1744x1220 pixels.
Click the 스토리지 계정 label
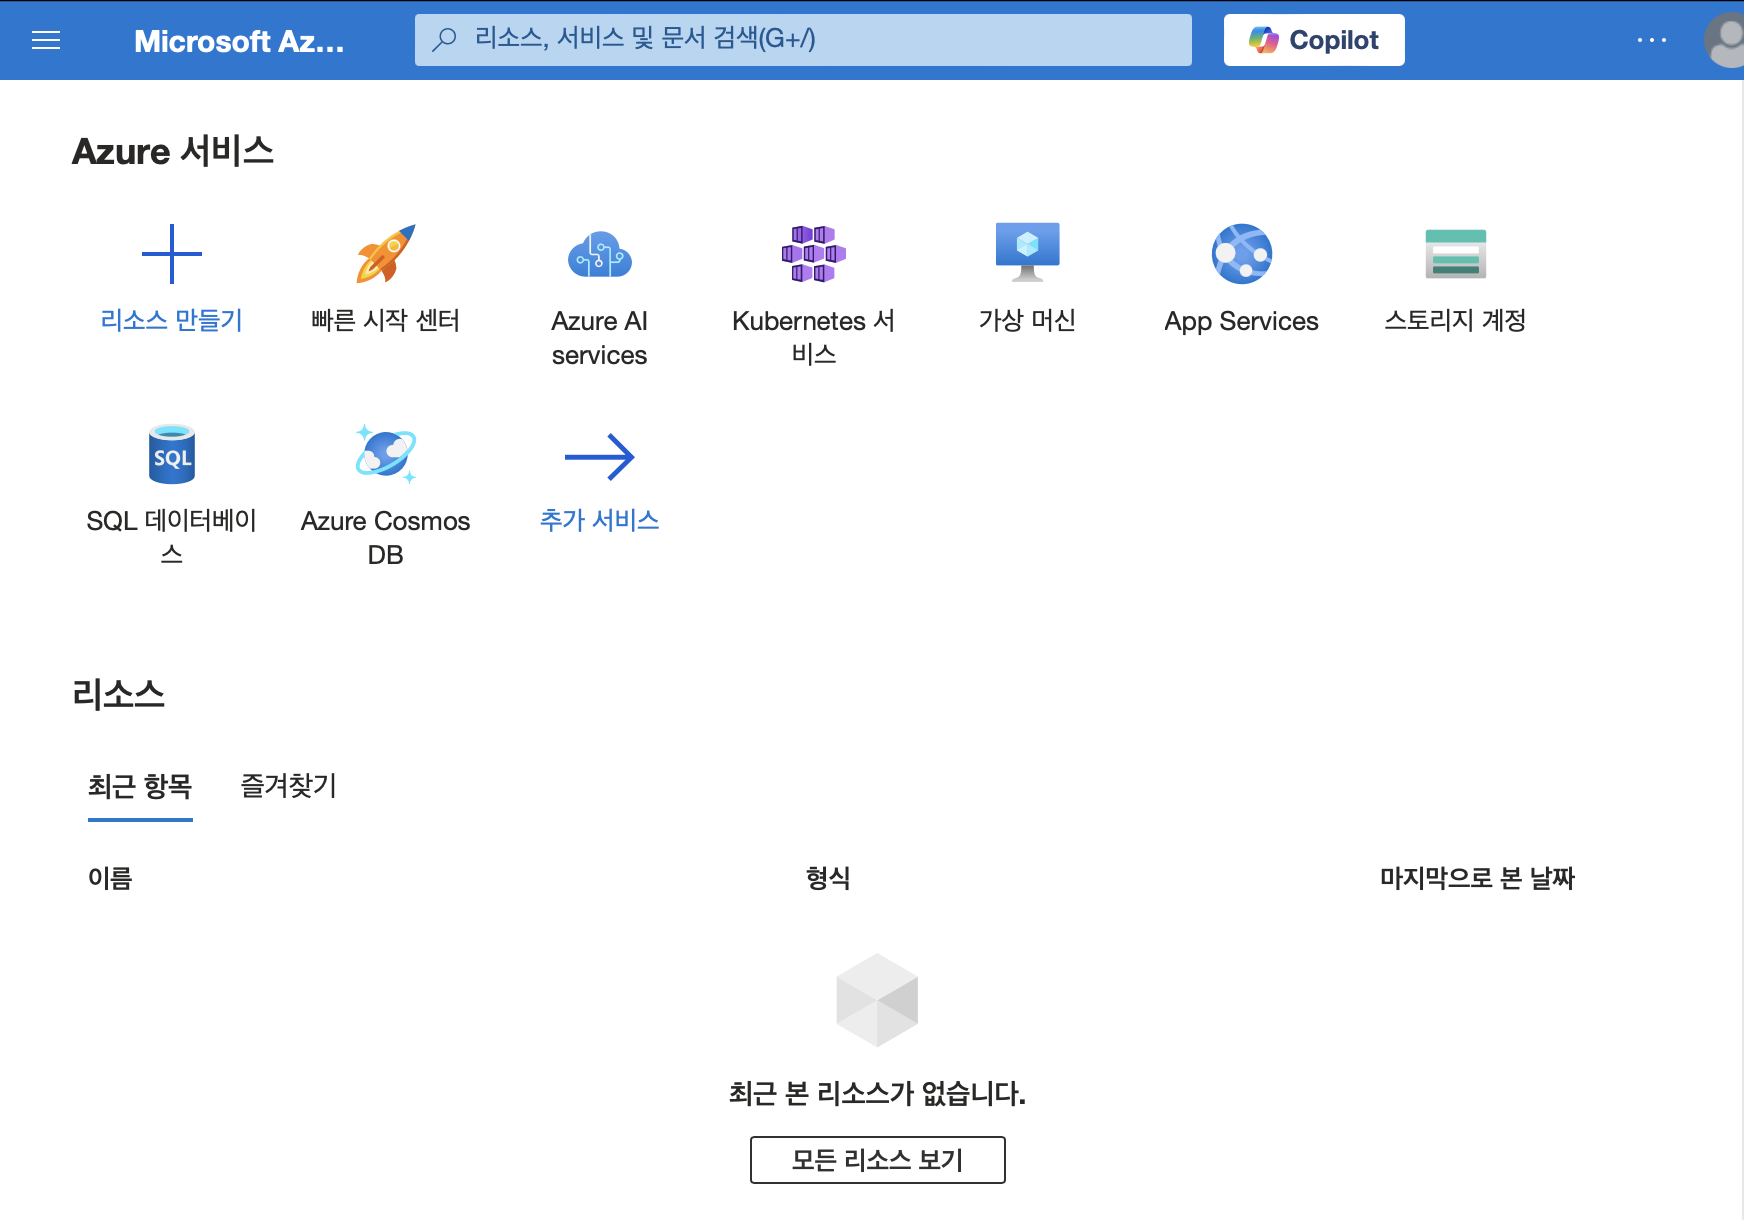1456,320
